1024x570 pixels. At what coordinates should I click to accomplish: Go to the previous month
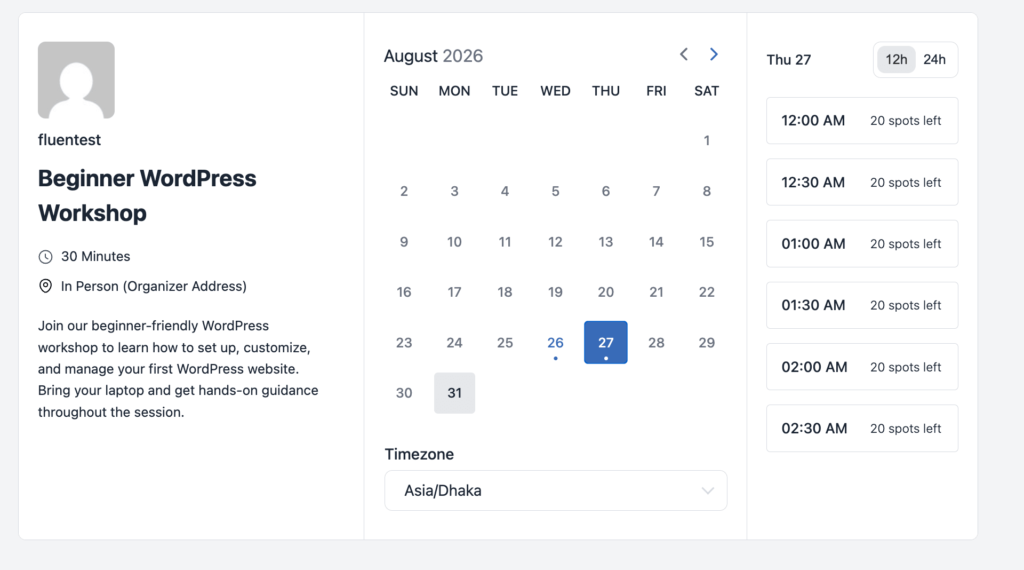coord(684,54)
